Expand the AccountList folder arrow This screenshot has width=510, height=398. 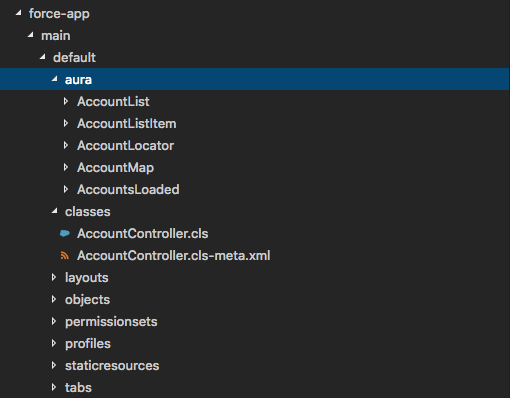tap(66, 101)
